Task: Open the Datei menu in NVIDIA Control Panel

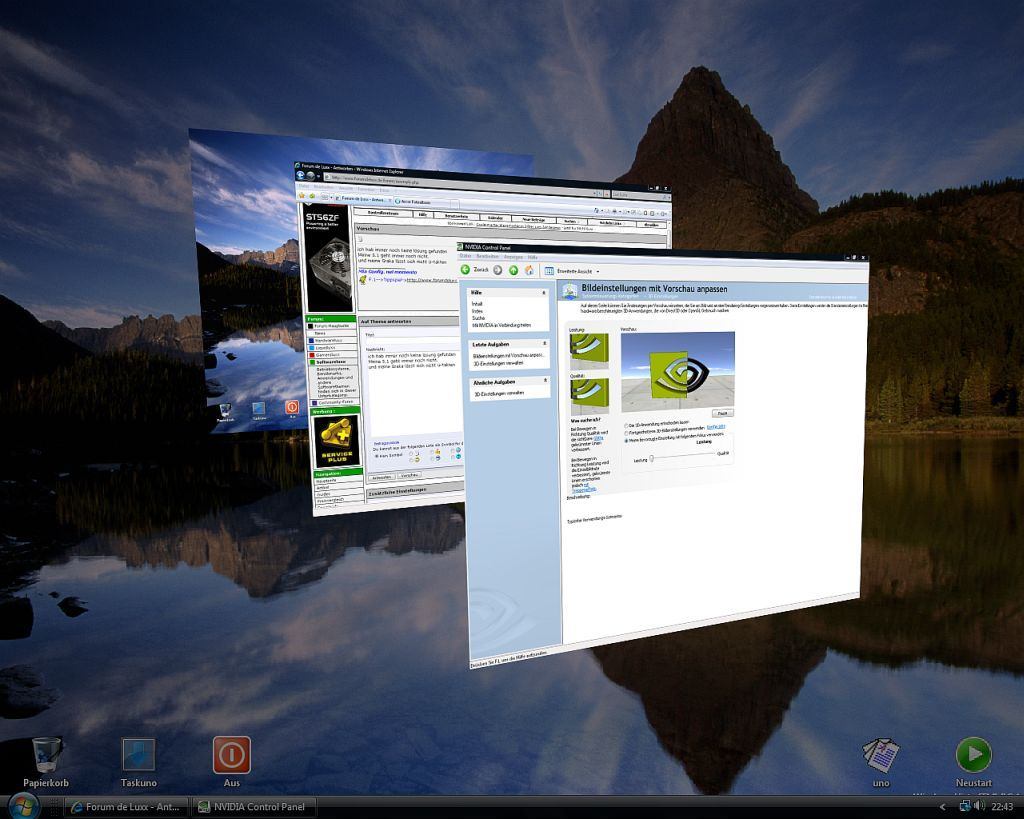Action: 465,256
